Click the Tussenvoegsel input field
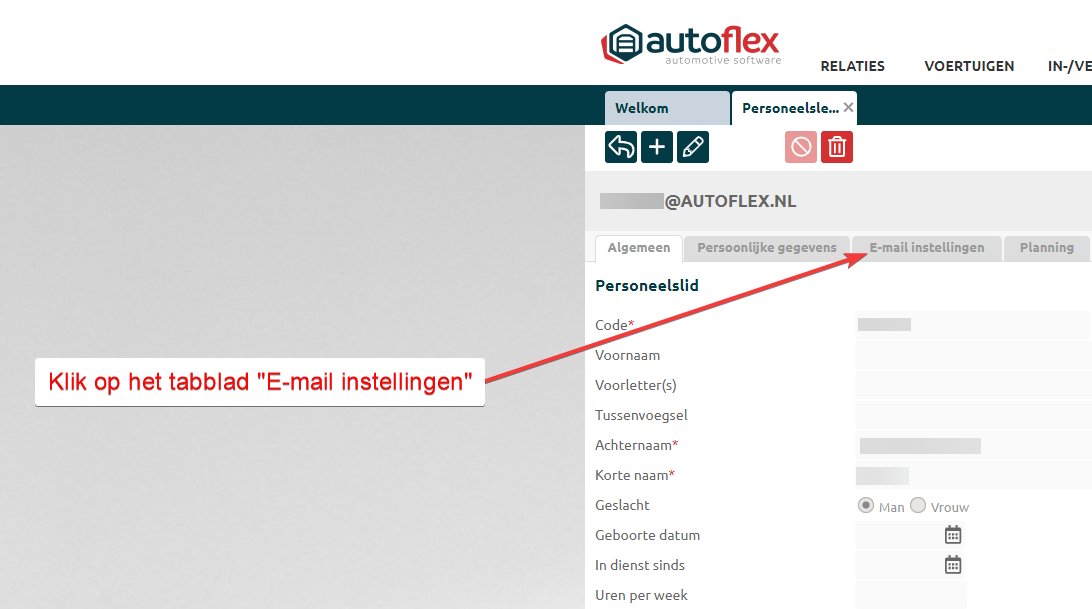 click(972, 415)
